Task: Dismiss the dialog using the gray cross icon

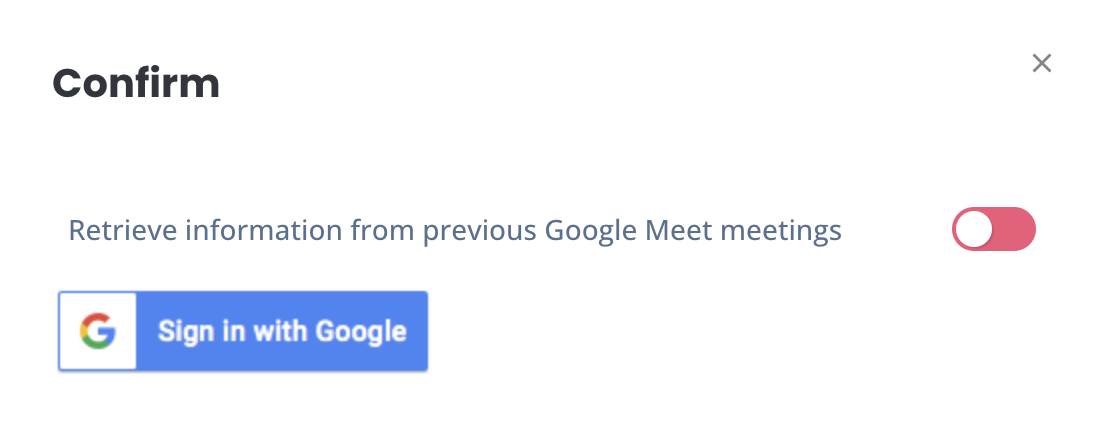Action: (1042, 63)
